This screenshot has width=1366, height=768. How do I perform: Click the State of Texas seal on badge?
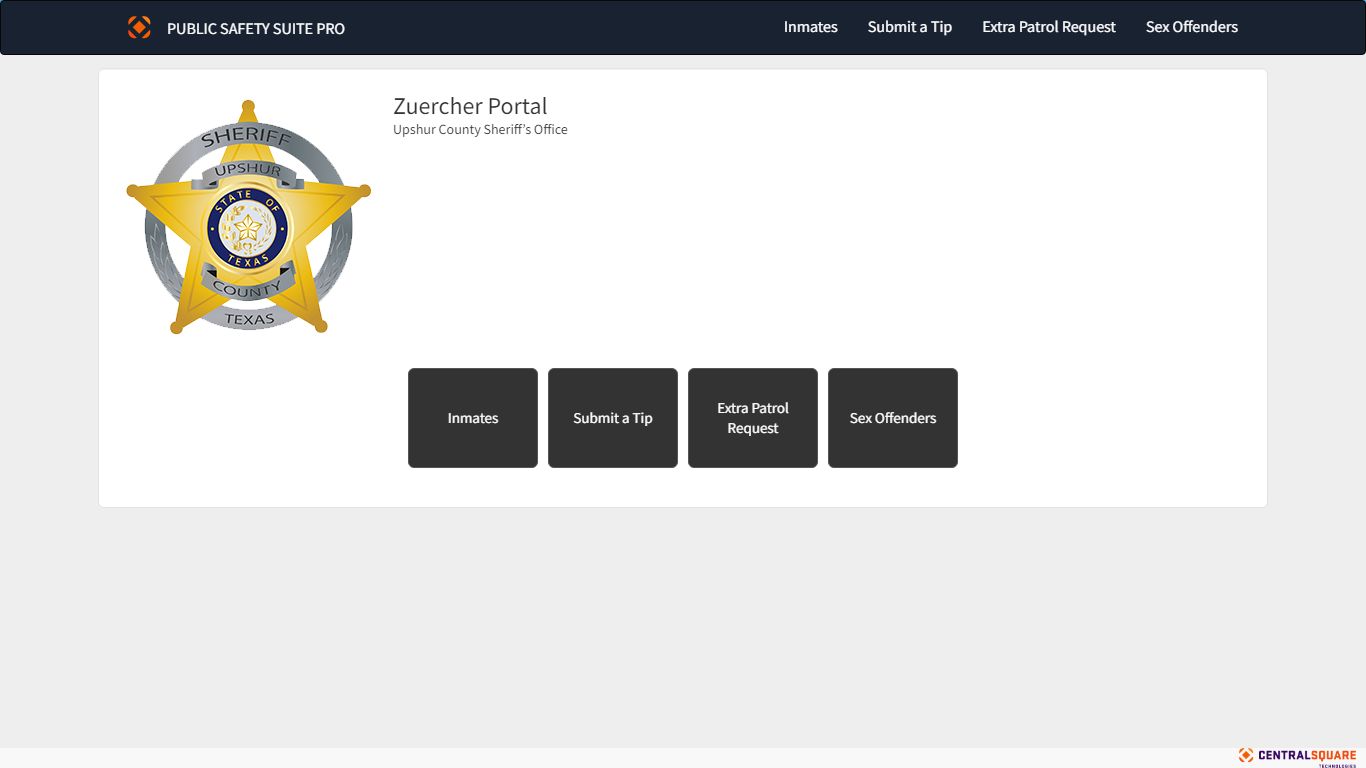(248, 230)
